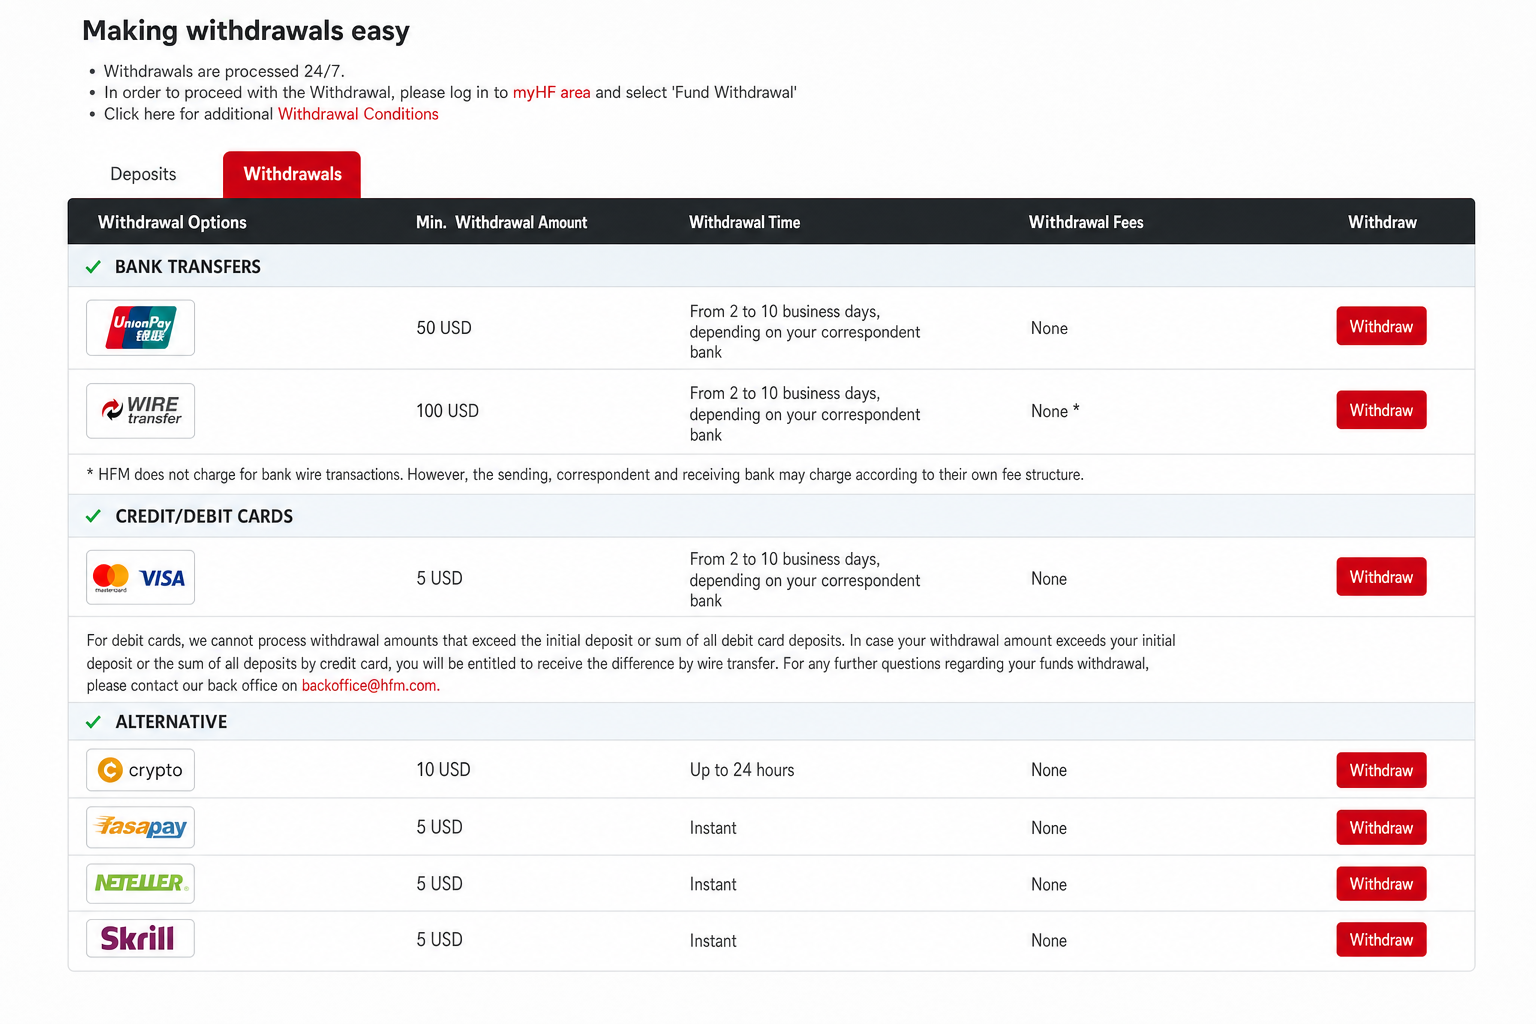The height and width of the screenshot is (1024, 1536).
Task: Withdraw funds via crypto
Action: click(1381, 770)
